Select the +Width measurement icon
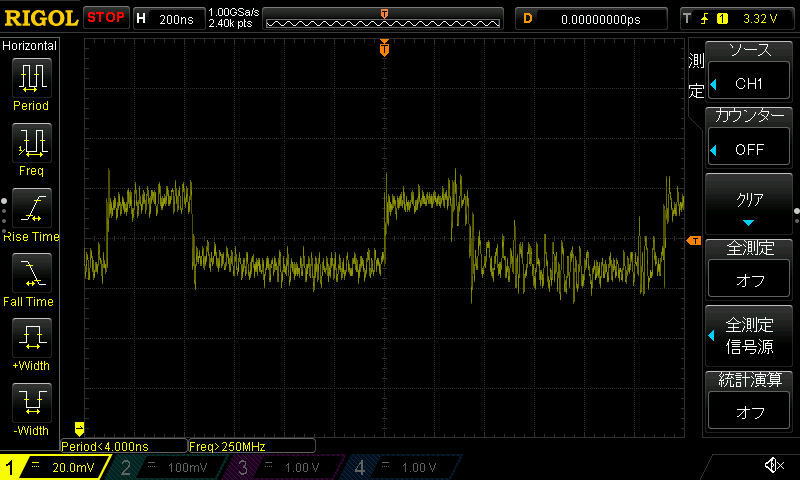Viewport: 800px width, 480px height. point(31,337)
